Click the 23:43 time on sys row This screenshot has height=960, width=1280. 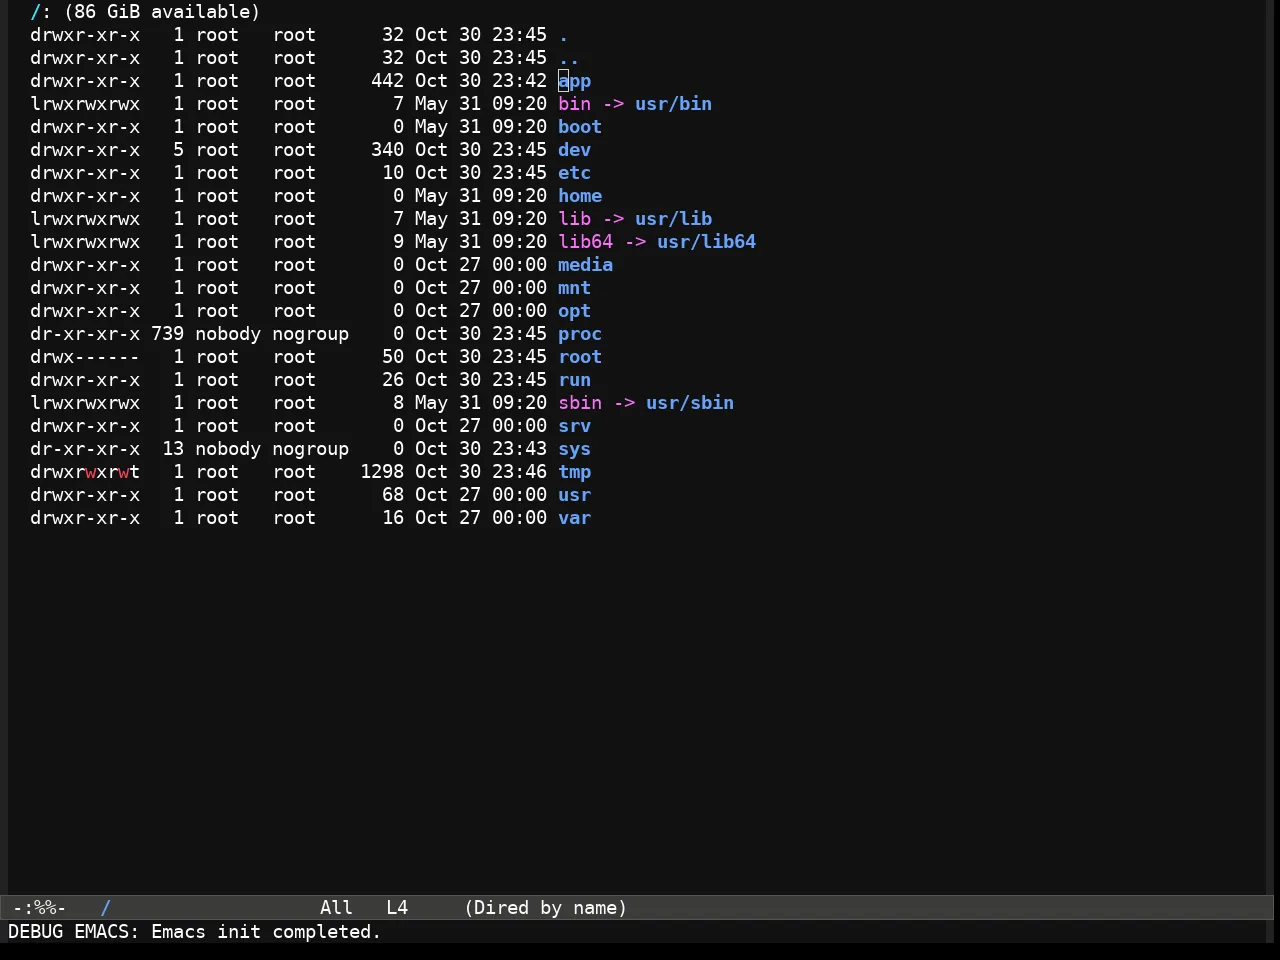click(x=520, y=449)
